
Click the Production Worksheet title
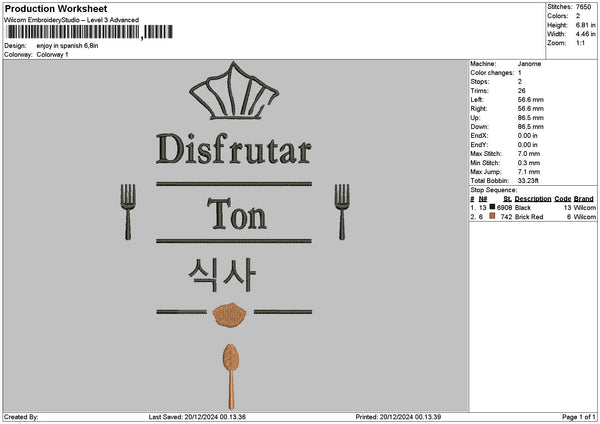(x=56, y=8)
